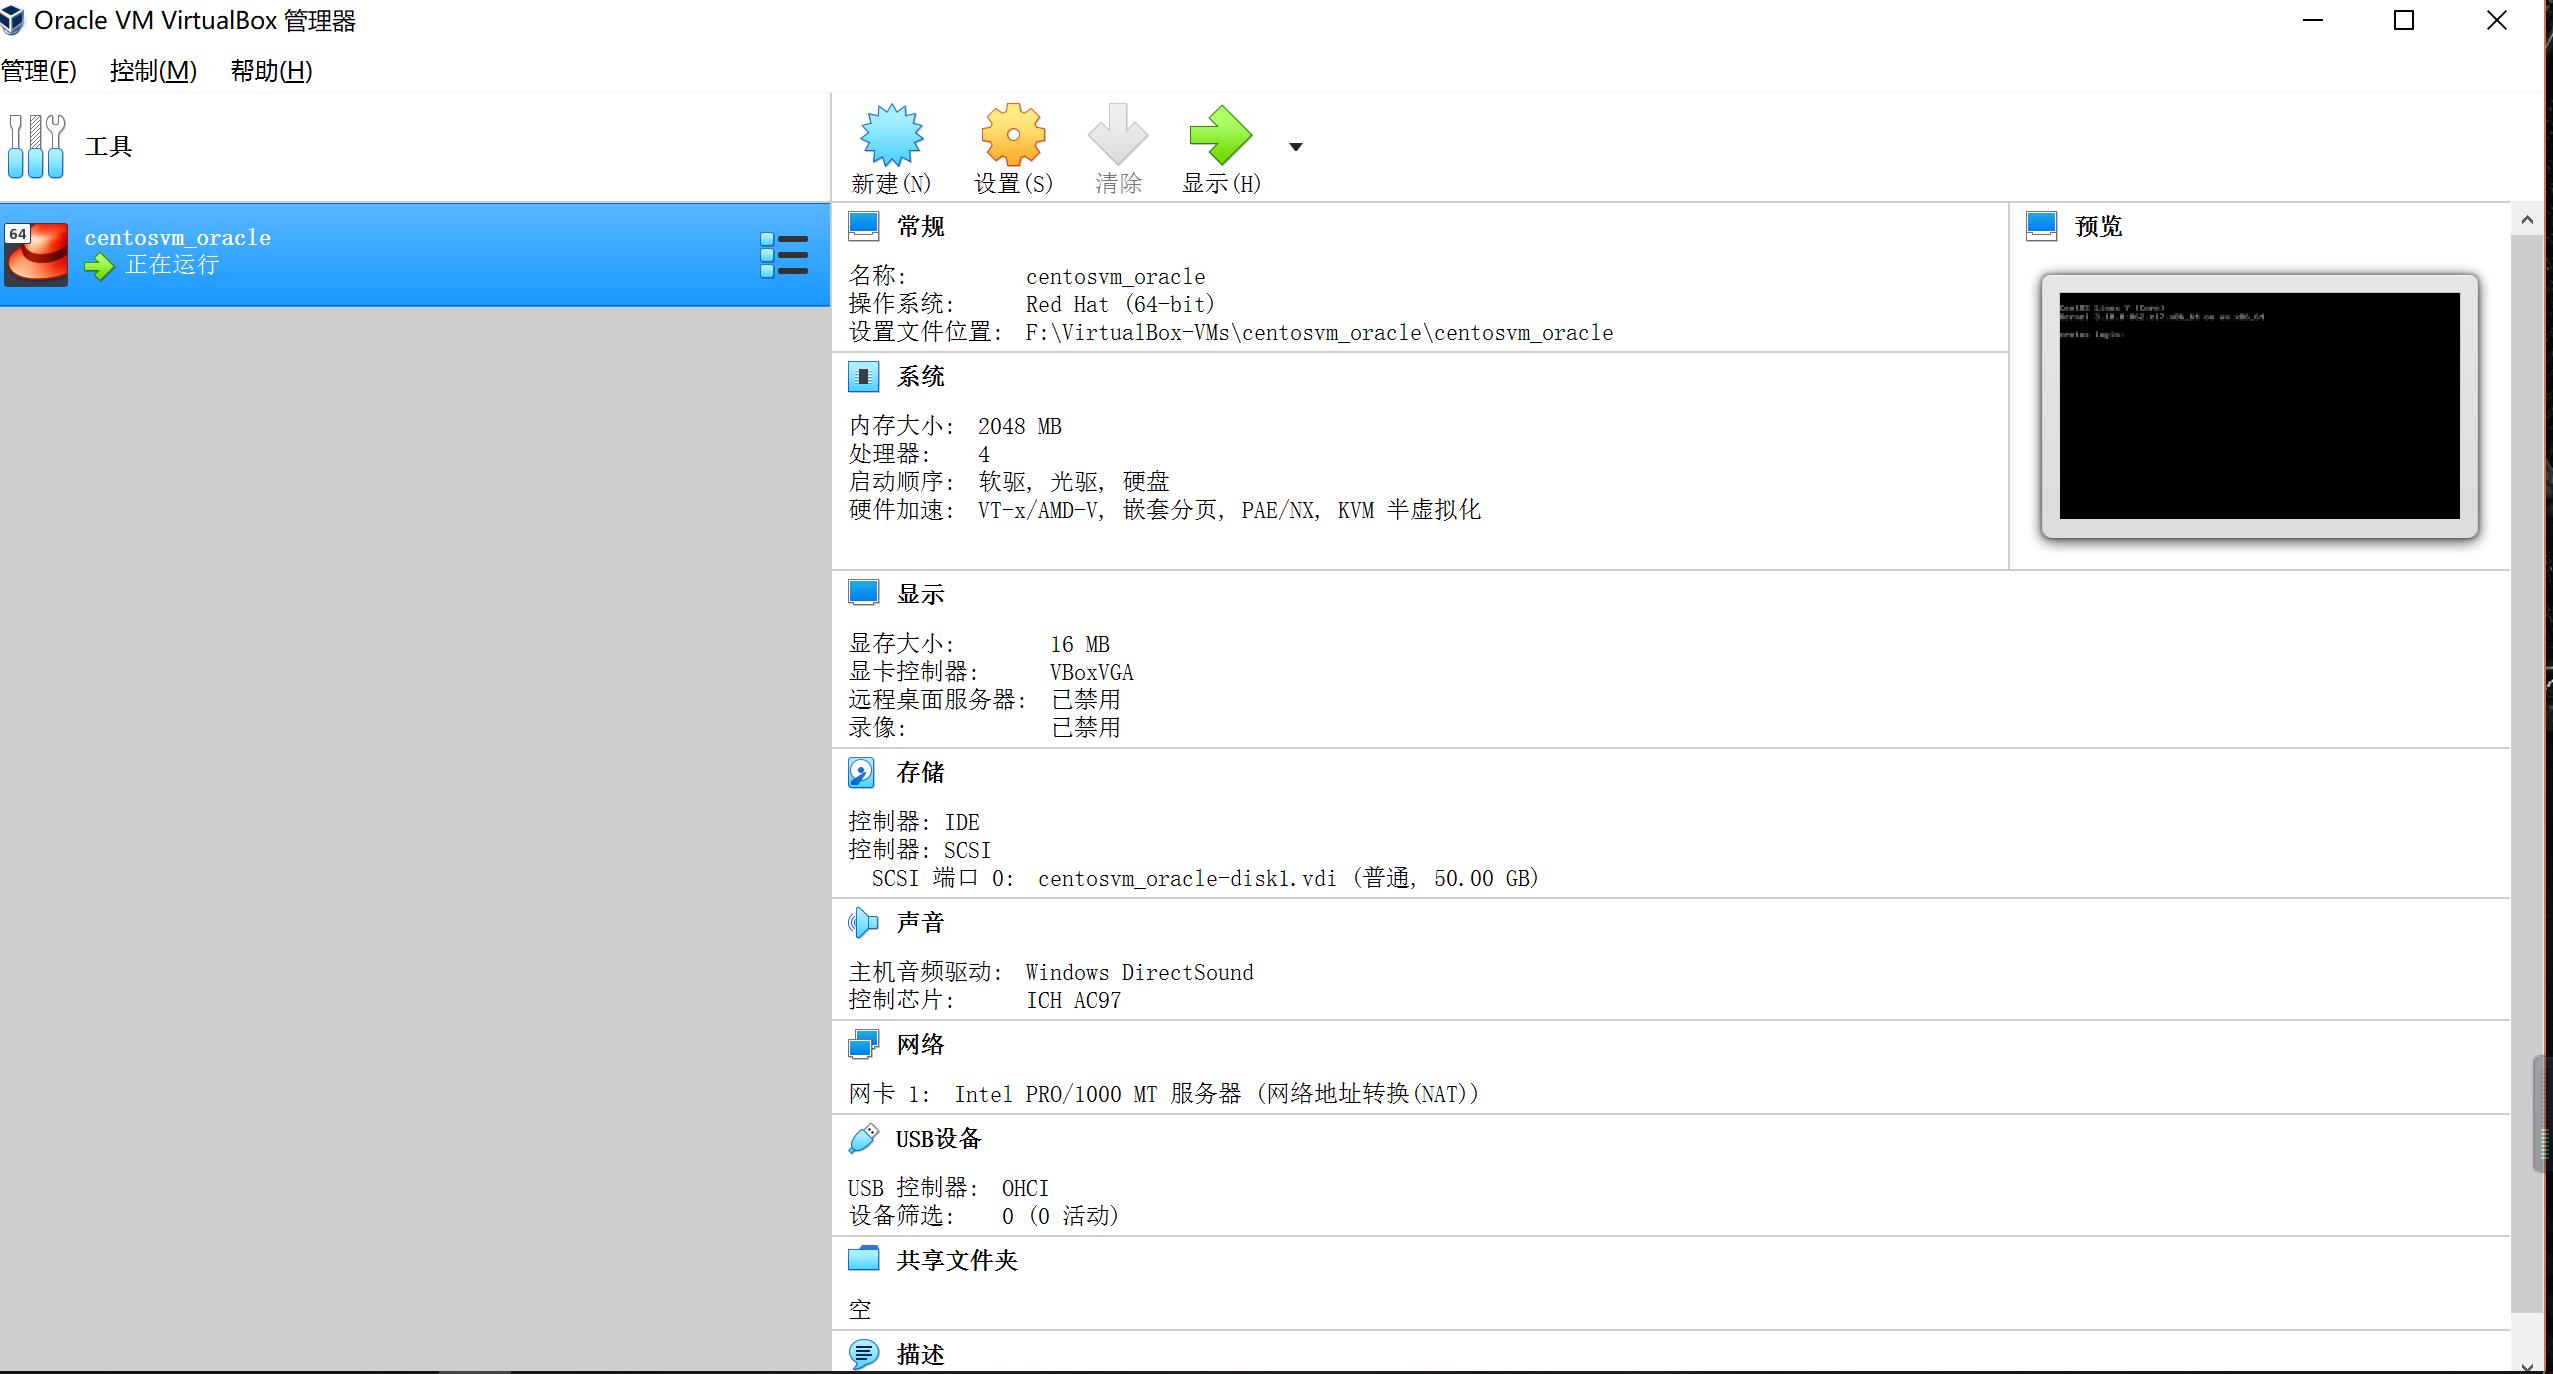Open the 管理(F) menu
This screenshot has width=2553, height=1374.
(x=40, y=70)
